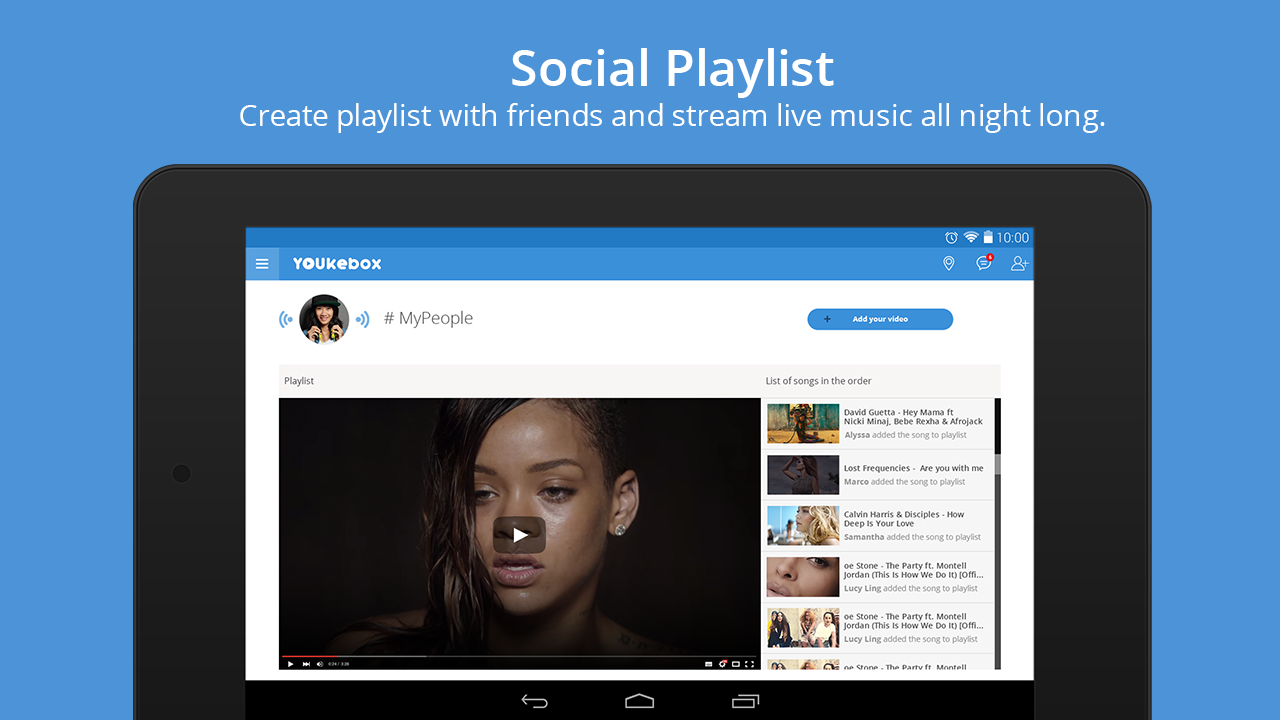Tap the battery status icon
Viewport: 1280px width, 720px height.
[x=988, y=238]
